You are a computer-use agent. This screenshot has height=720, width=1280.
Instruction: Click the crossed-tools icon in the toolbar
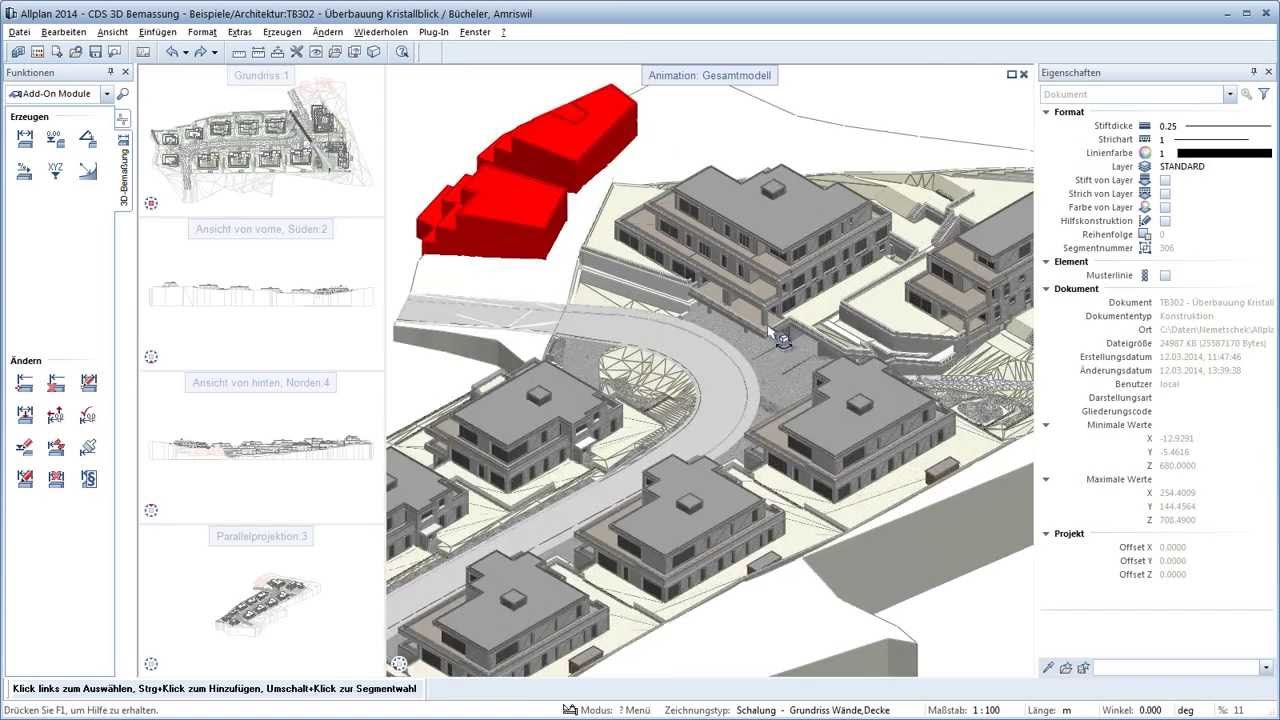click(x=296, y=52)
